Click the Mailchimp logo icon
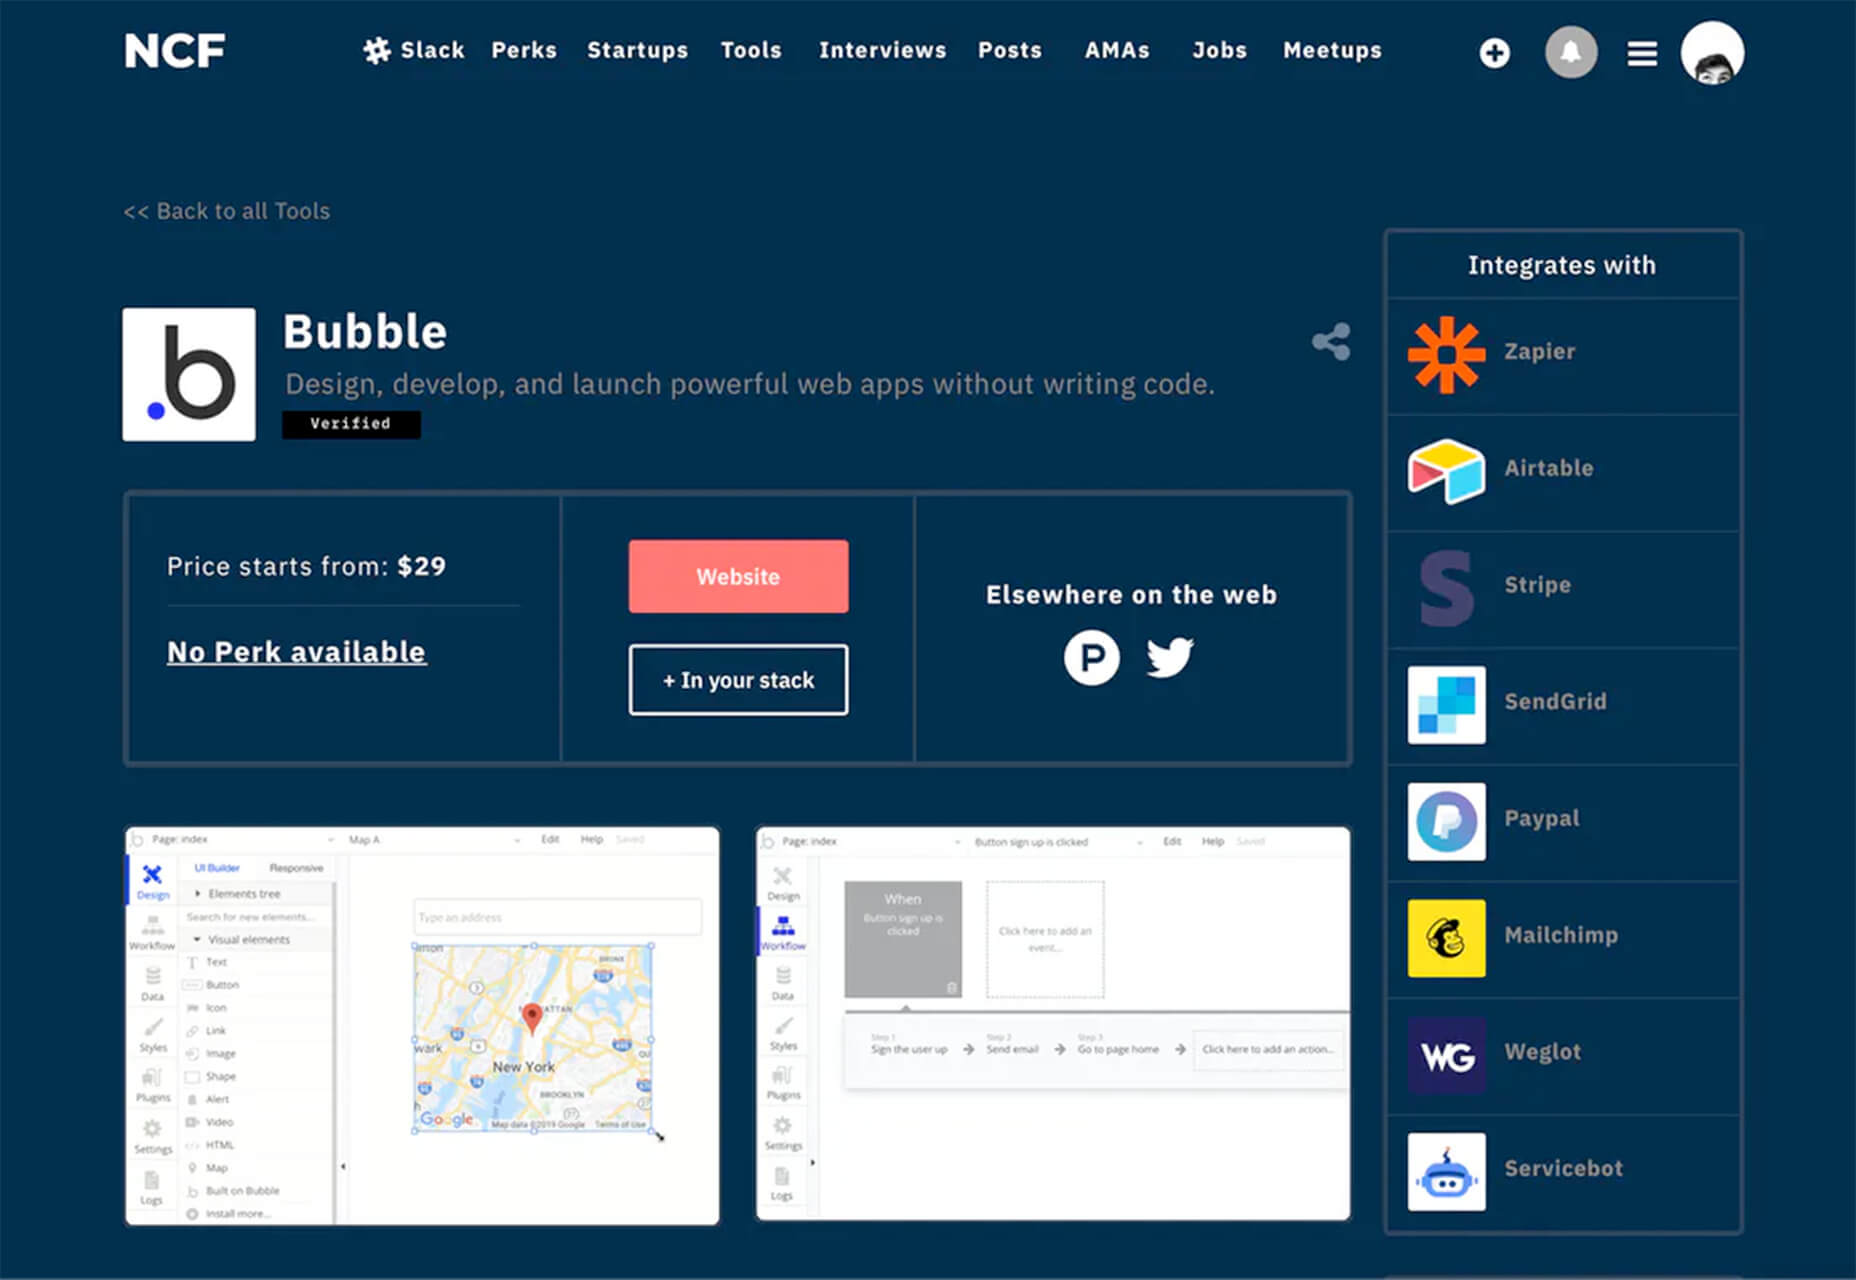The width and height of the screenshot is (1856, 1280). click(1446, 938)
